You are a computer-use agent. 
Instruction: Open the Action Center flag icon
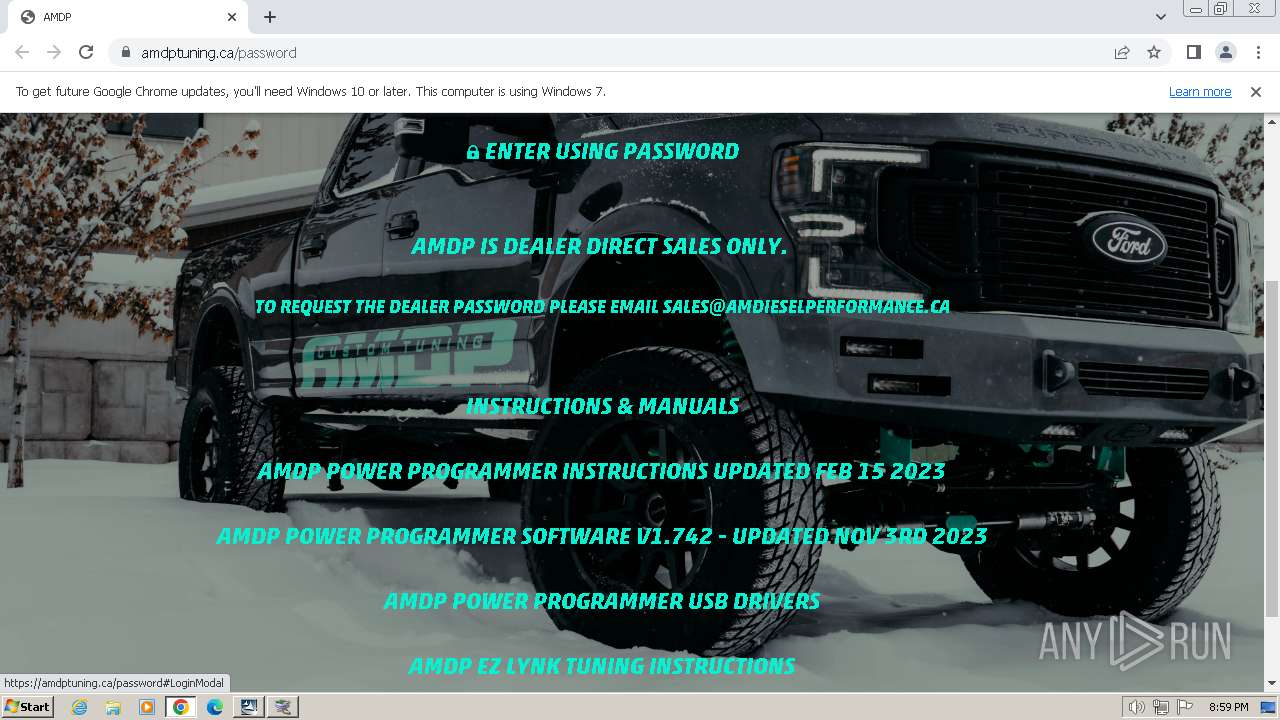click(x=1185, y=707)
